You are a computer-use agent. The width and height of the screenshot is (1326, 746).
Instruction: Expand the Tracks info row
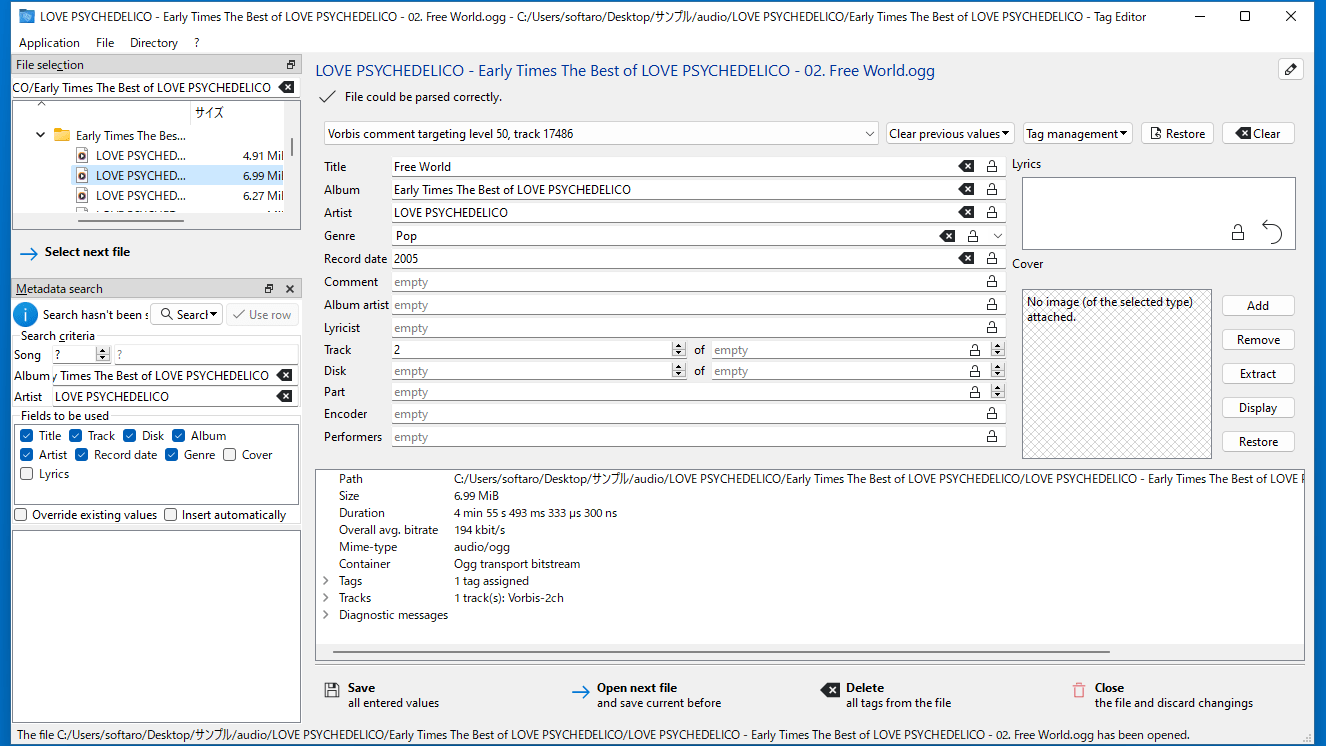tap(326, 598)
